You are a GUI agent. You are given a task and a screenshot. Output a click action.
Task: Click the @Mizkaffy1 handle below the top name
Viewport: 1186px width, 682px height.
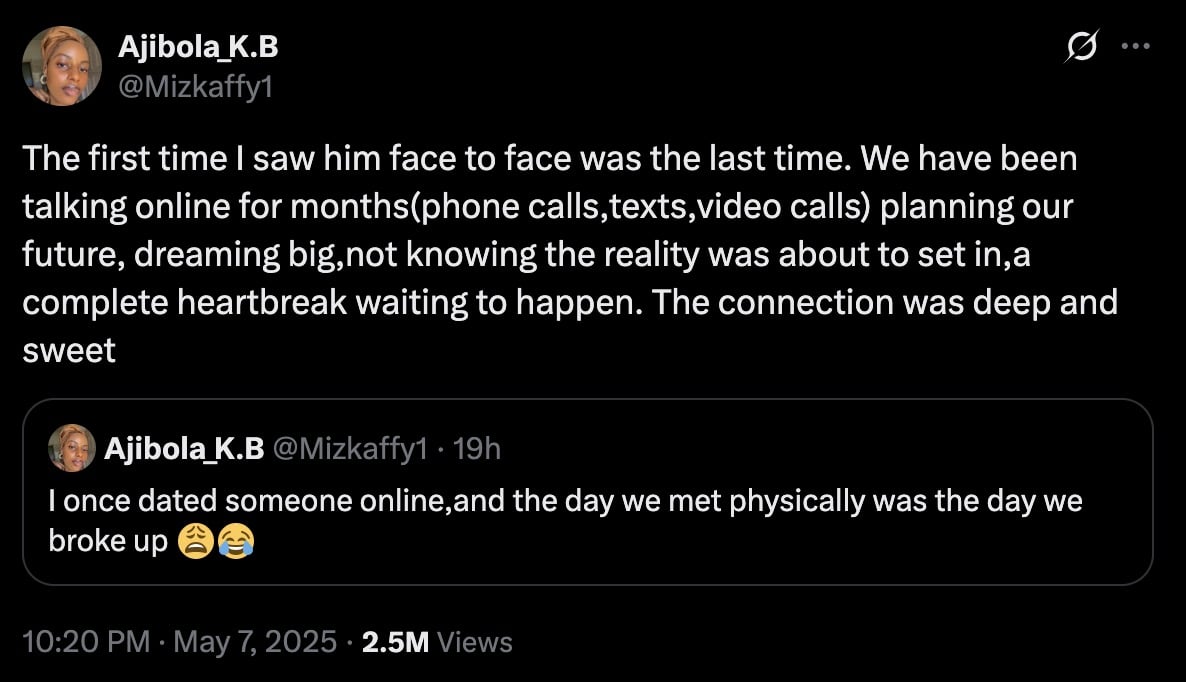[196, 88]
